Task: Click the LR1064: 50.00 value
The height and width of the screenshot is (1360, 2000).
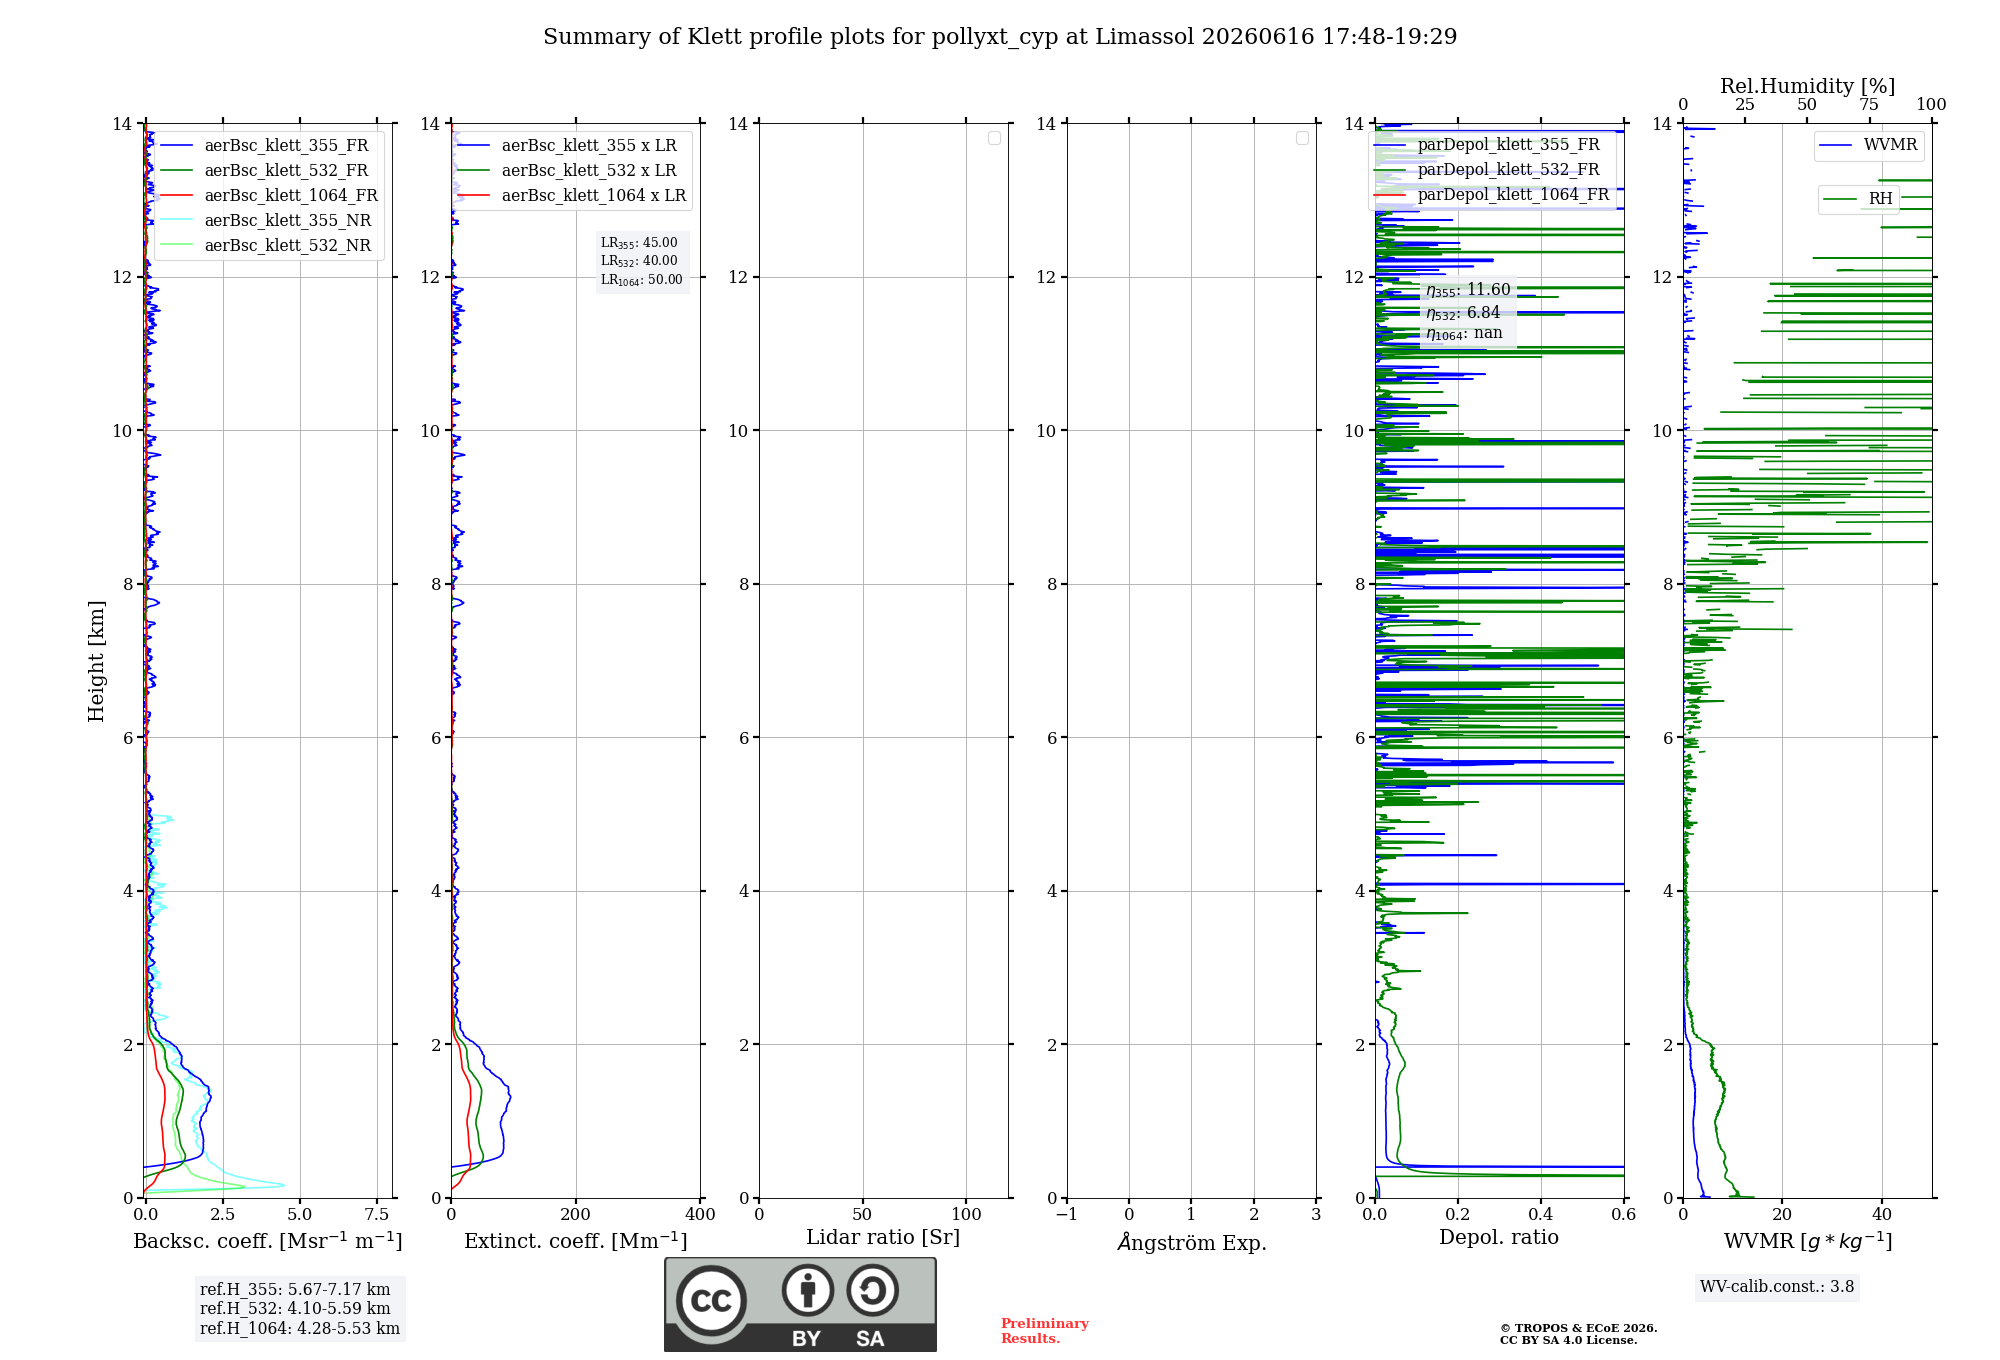Action: click(x=642, y=280)
